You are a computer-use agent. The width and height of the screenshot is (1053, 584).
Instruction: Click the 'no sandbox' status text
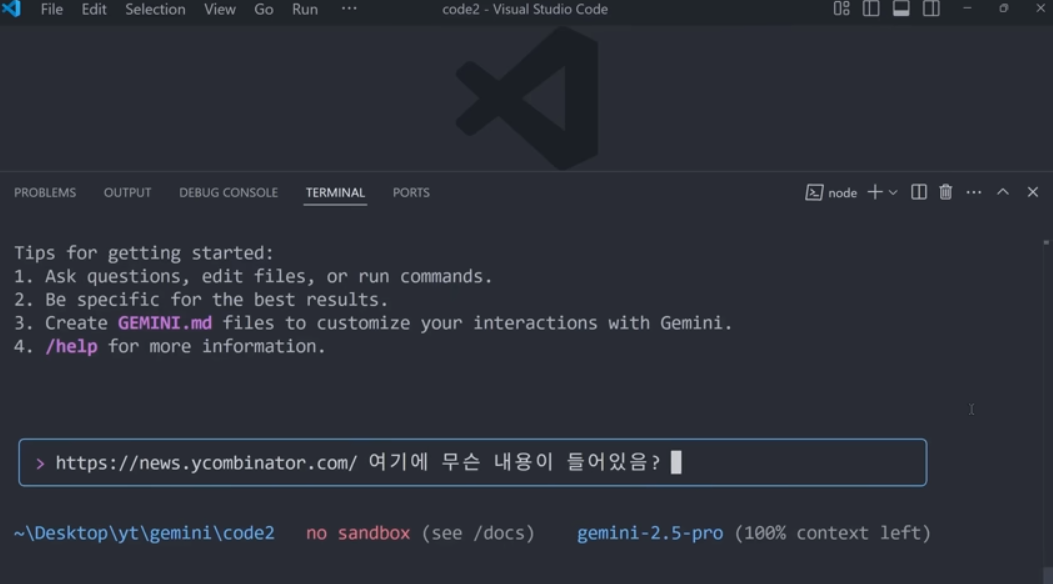coord(358,533)
